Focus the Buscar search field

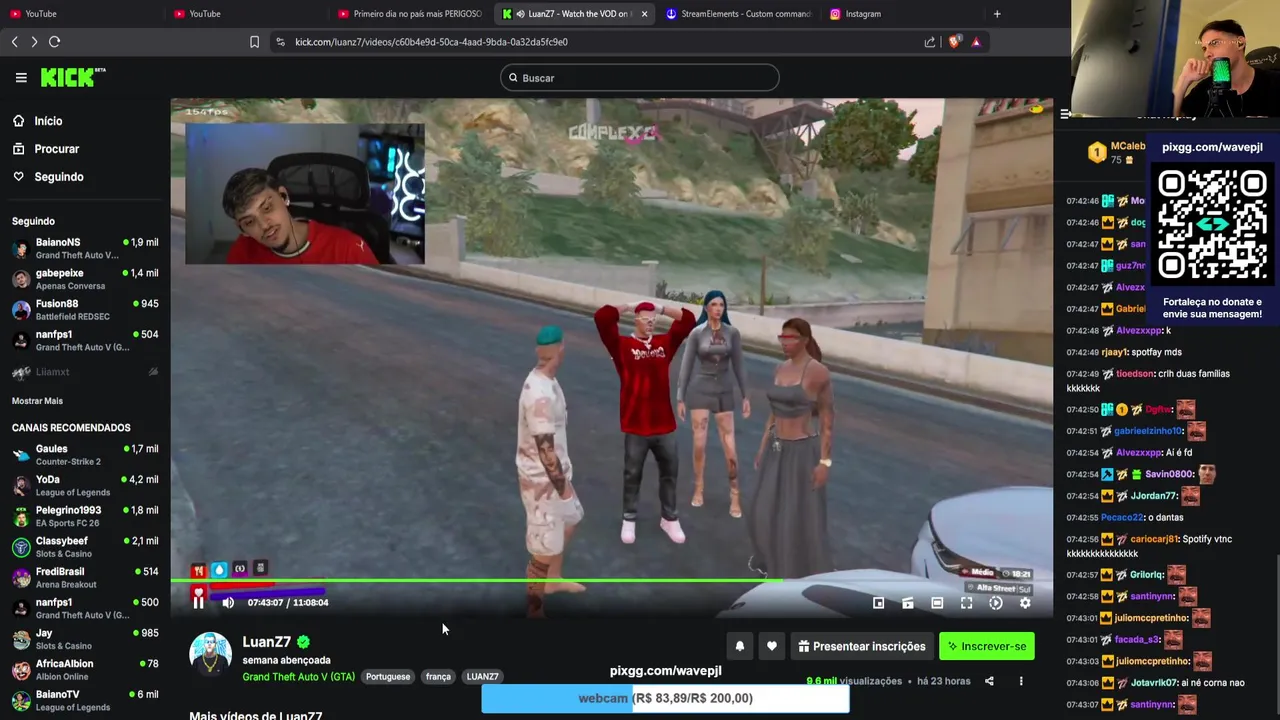point(640,78)
